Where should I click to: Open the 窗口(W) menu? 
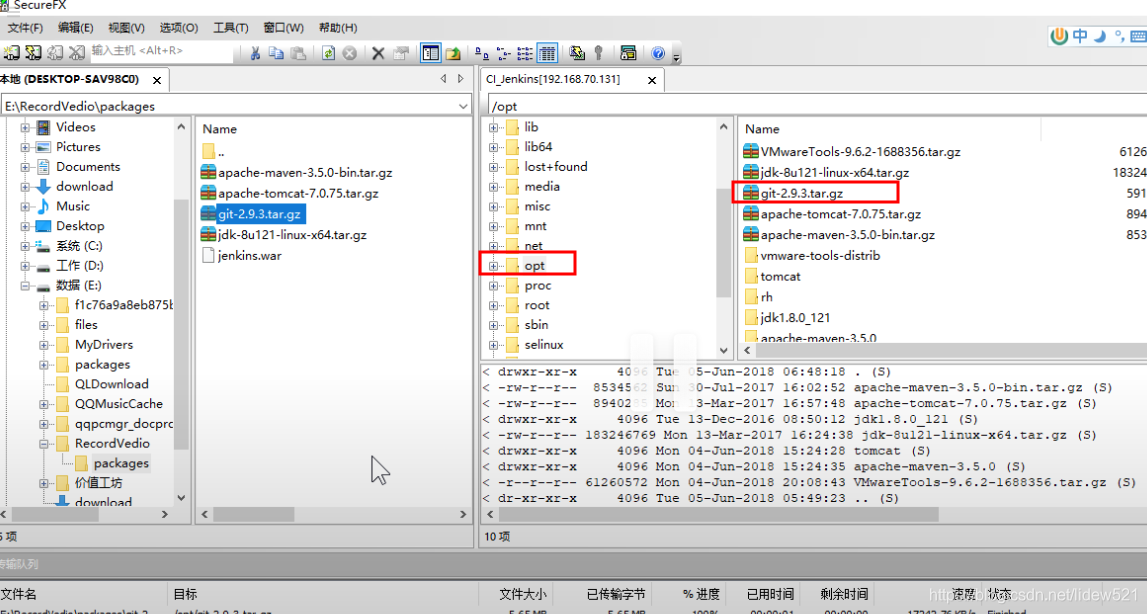pyautogui.click(x=283, y=28)
